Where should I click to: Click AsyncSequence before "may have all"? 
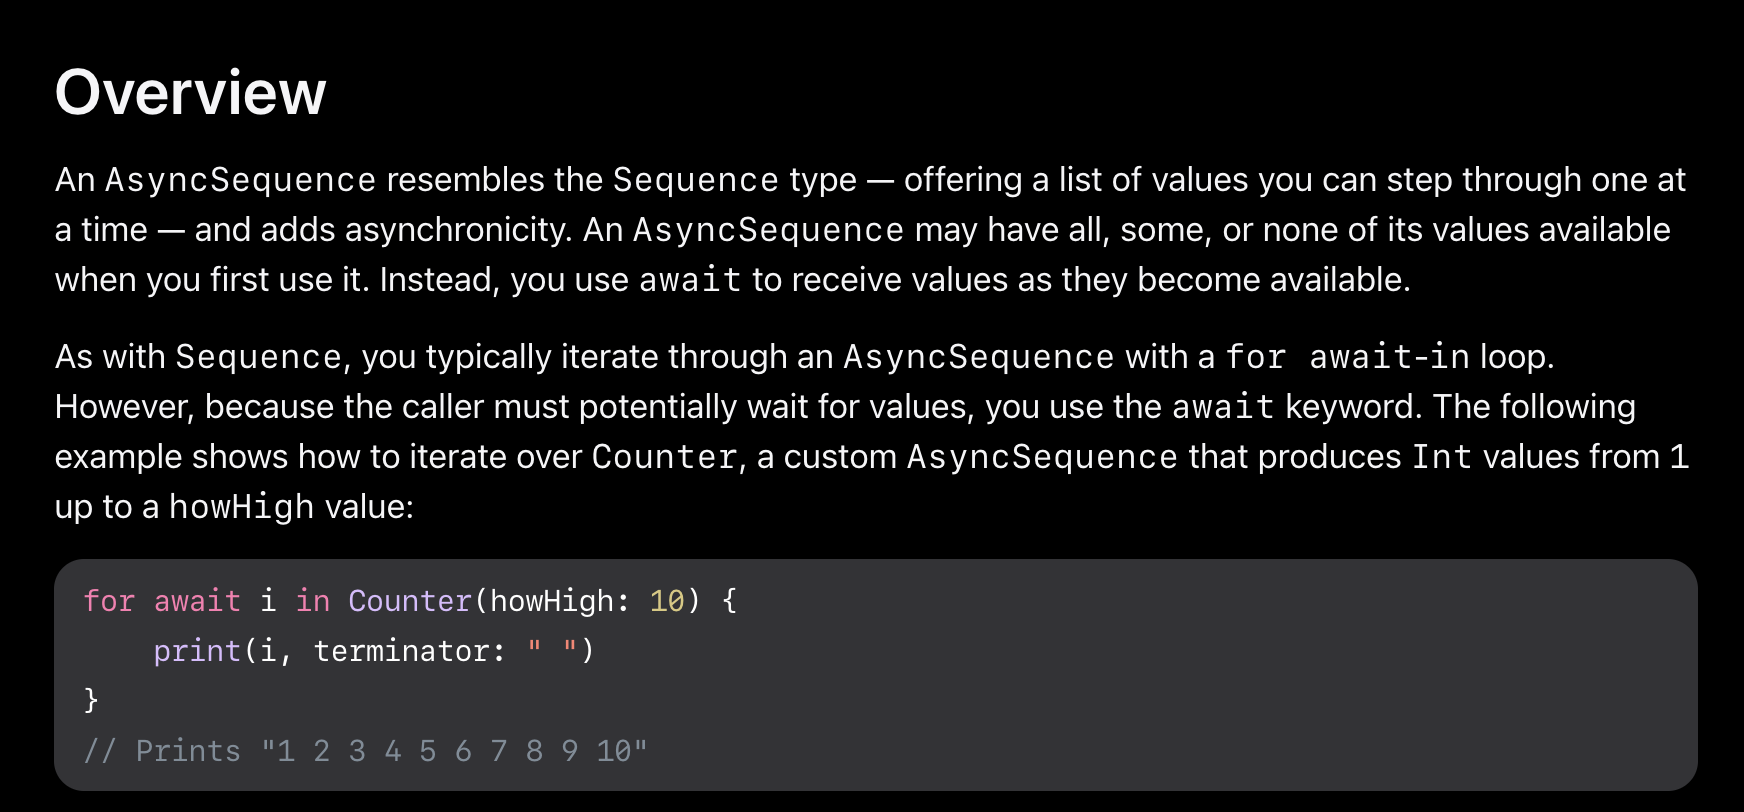tap(769, 230)
